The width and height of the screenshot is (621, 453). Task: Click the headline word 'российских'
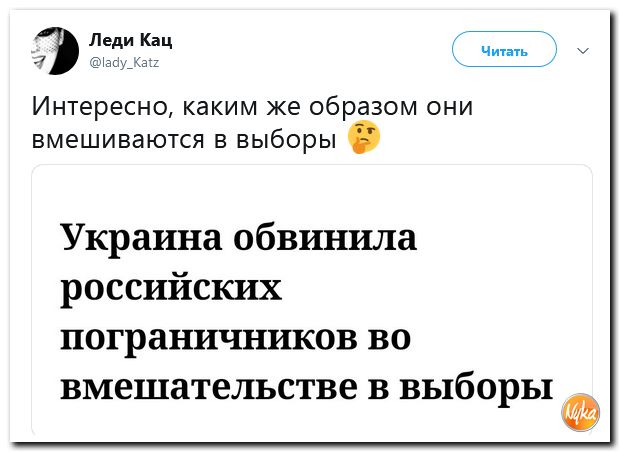coord(171,290)
